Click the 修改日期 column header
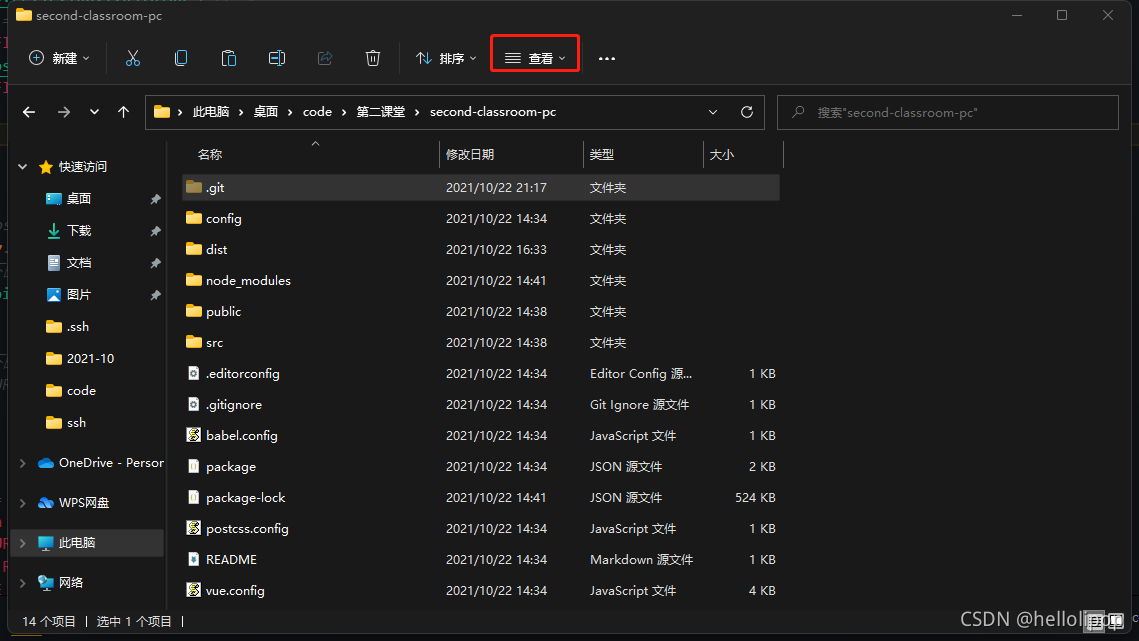 (470, 154)
